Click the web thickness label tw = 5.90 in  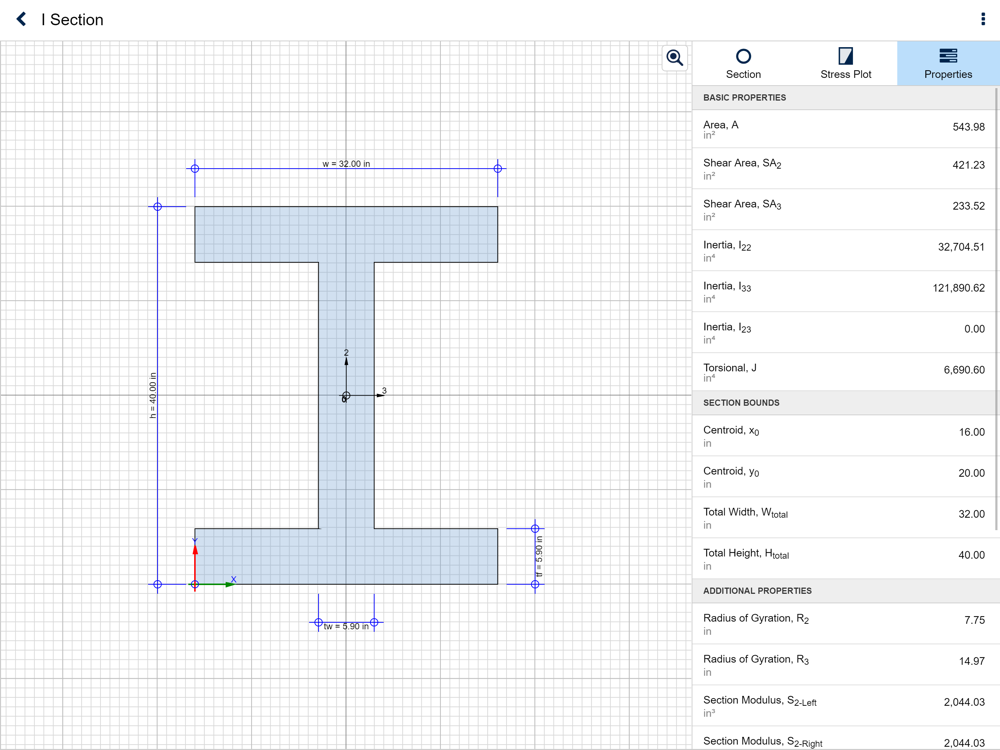pos(346,626)
